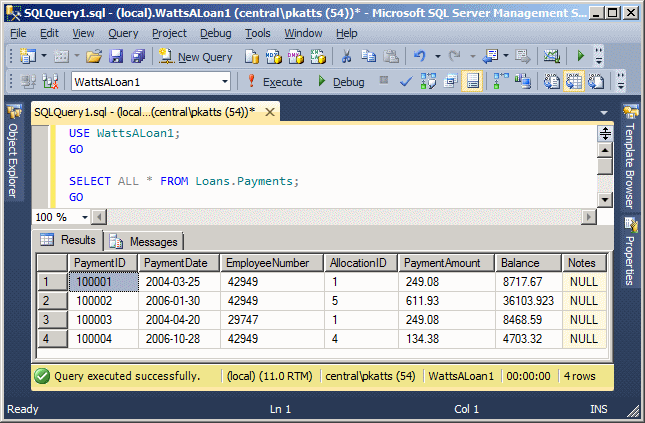Select Results to Text output mode
Screen dimensions: 645x423
point(551,81)
